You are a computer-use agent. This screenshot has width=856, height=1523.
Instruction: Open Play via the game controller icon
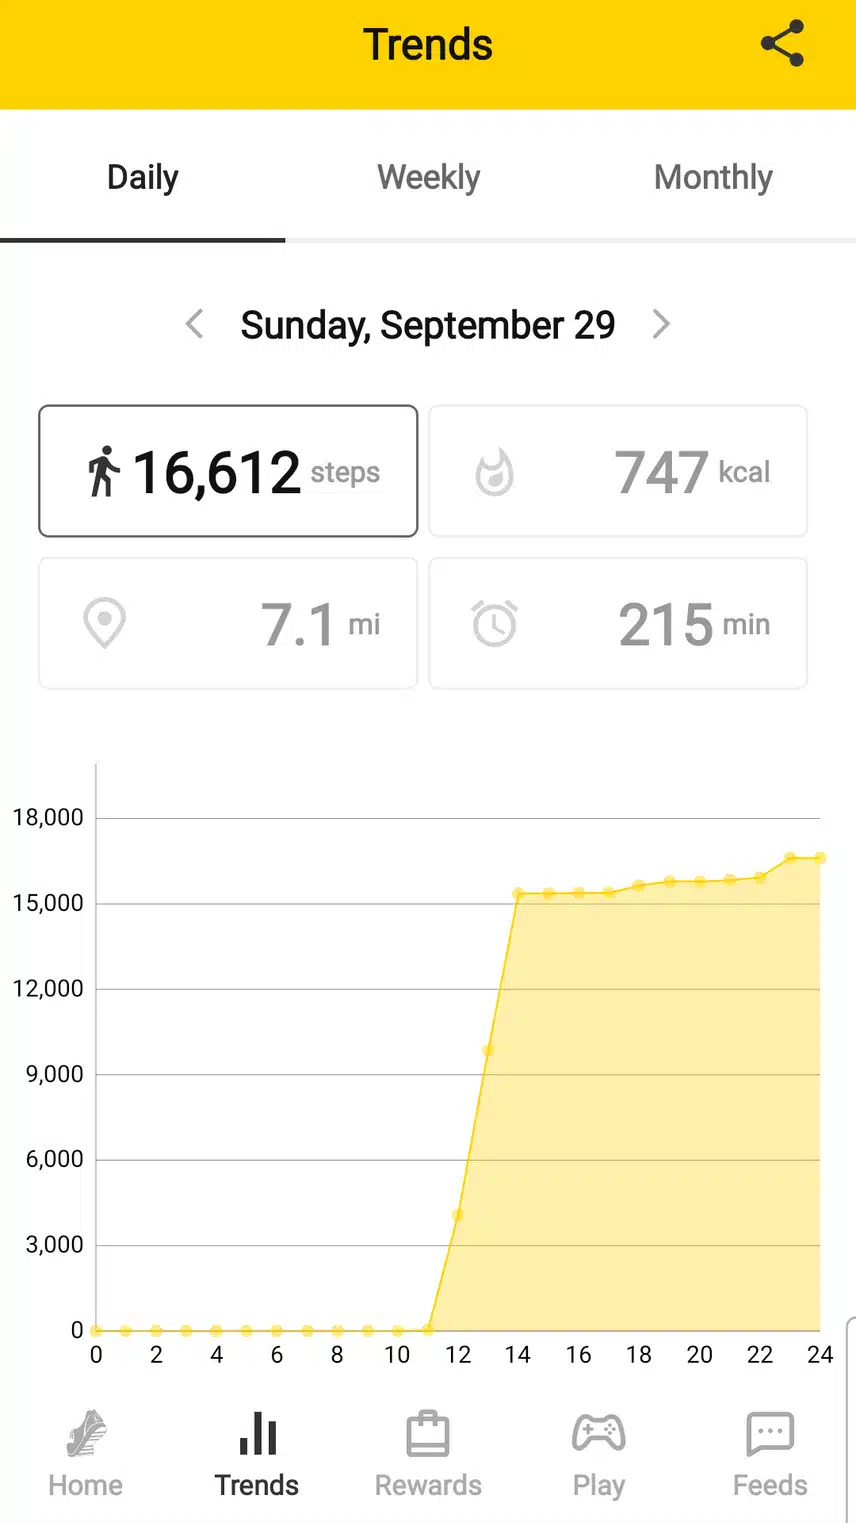click(x=599, y=1433)
